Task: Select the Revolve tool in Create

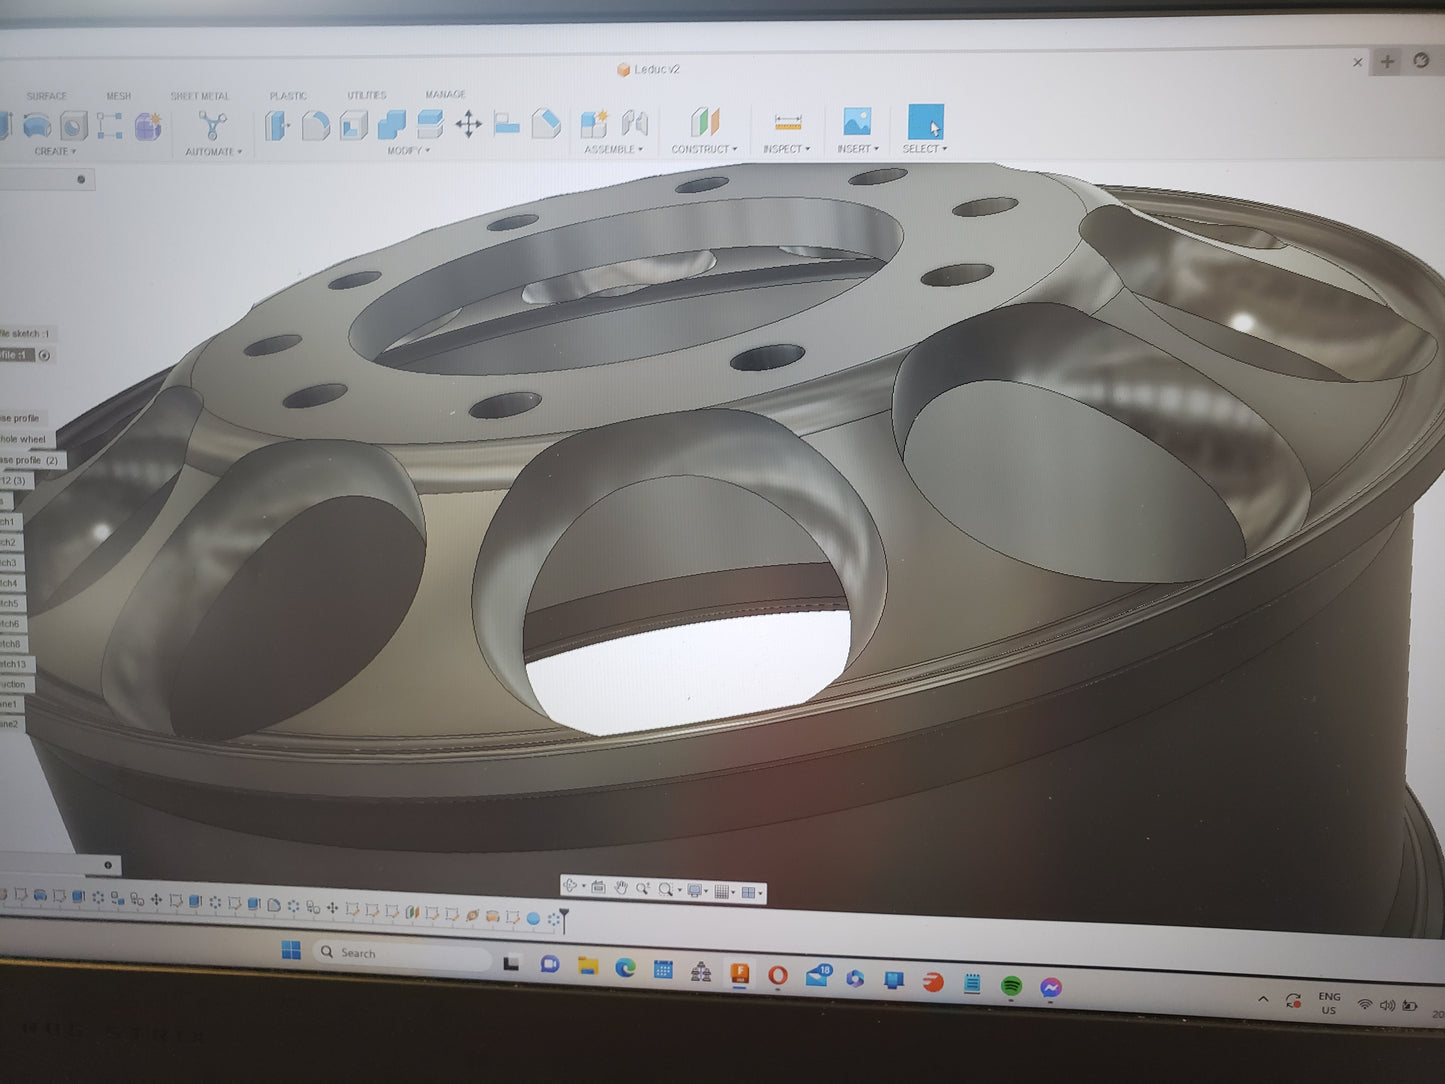Action: [x=37, y=126]
